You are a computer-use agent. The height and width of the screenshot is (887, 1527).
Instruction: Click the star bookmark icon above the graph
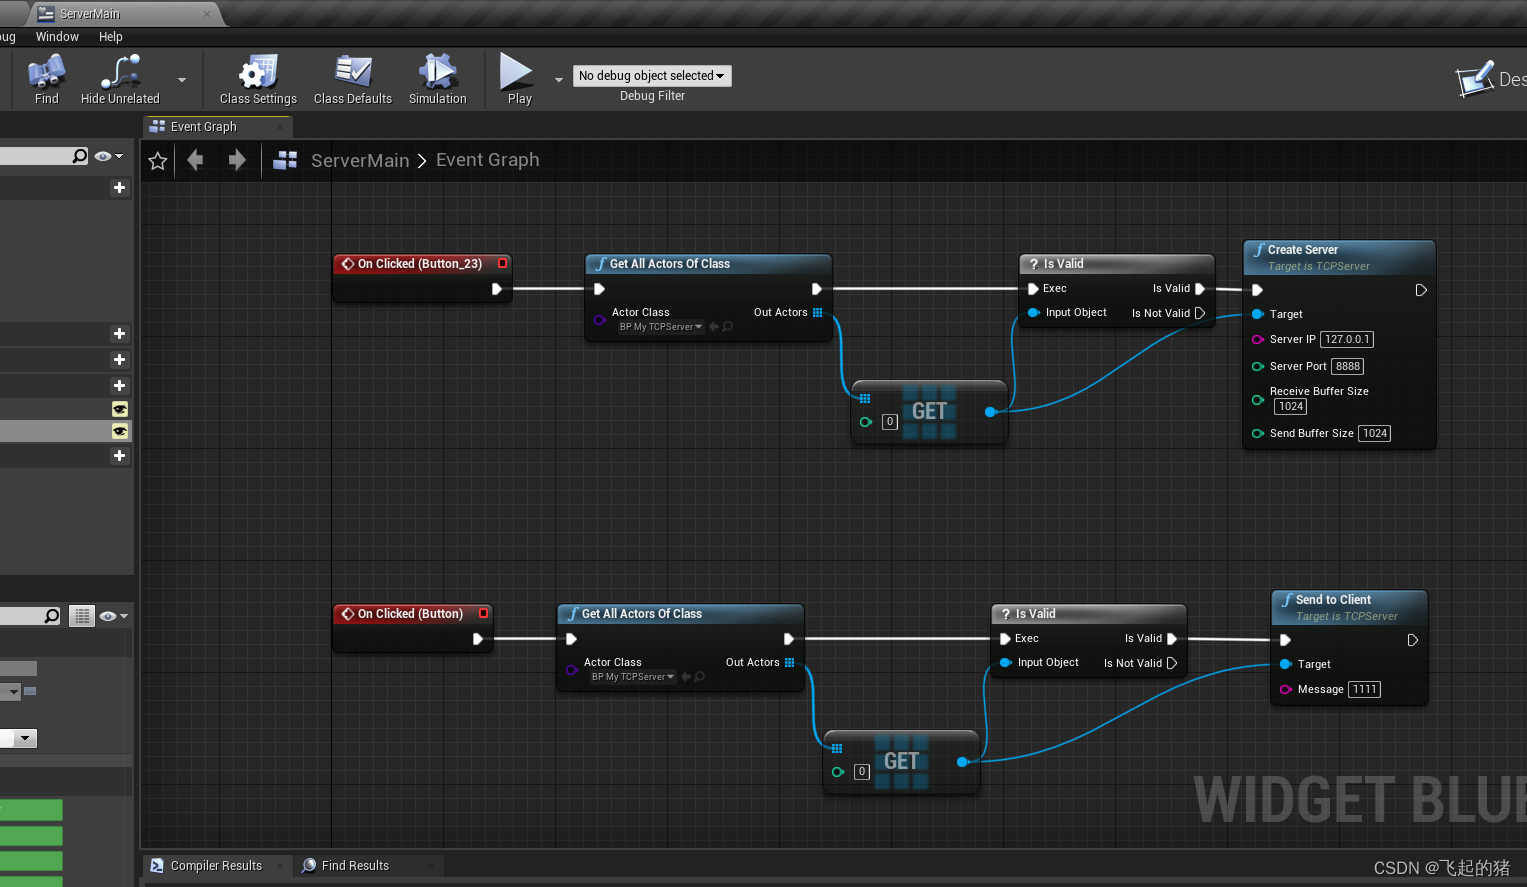[x=157, y=160]
